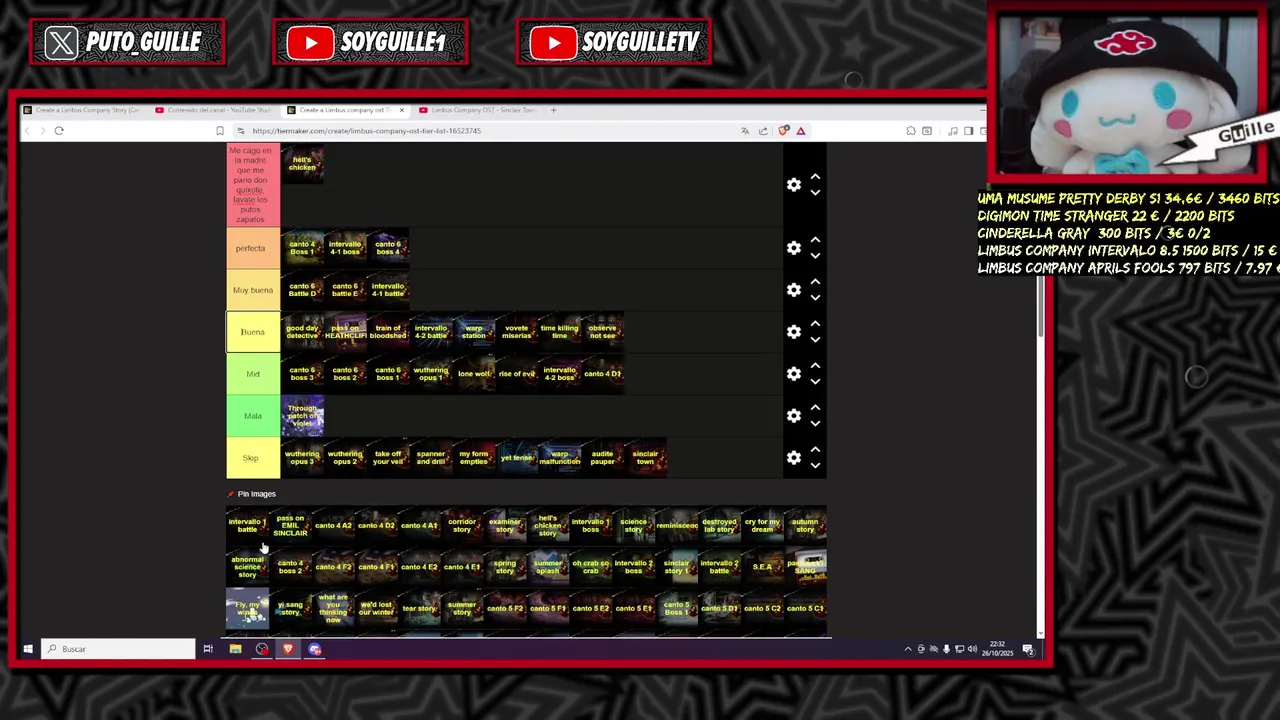This screenshot has height=720, width=1280.
Task: Open settings gear for the Buena tier
Action: tap(794, 332)
